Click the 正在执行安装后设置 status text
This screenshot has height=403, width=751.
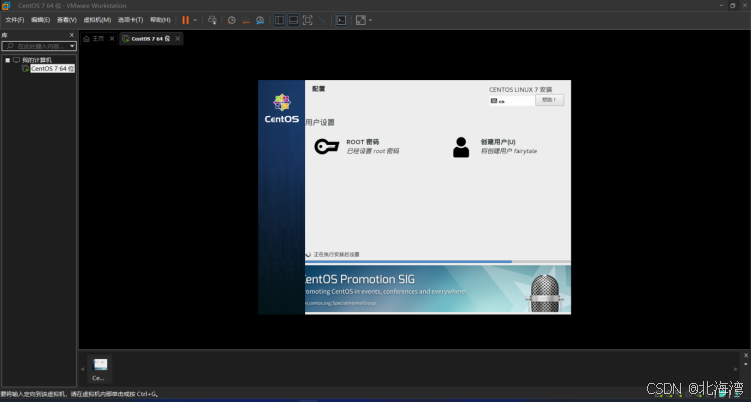(x=336, y=254)
